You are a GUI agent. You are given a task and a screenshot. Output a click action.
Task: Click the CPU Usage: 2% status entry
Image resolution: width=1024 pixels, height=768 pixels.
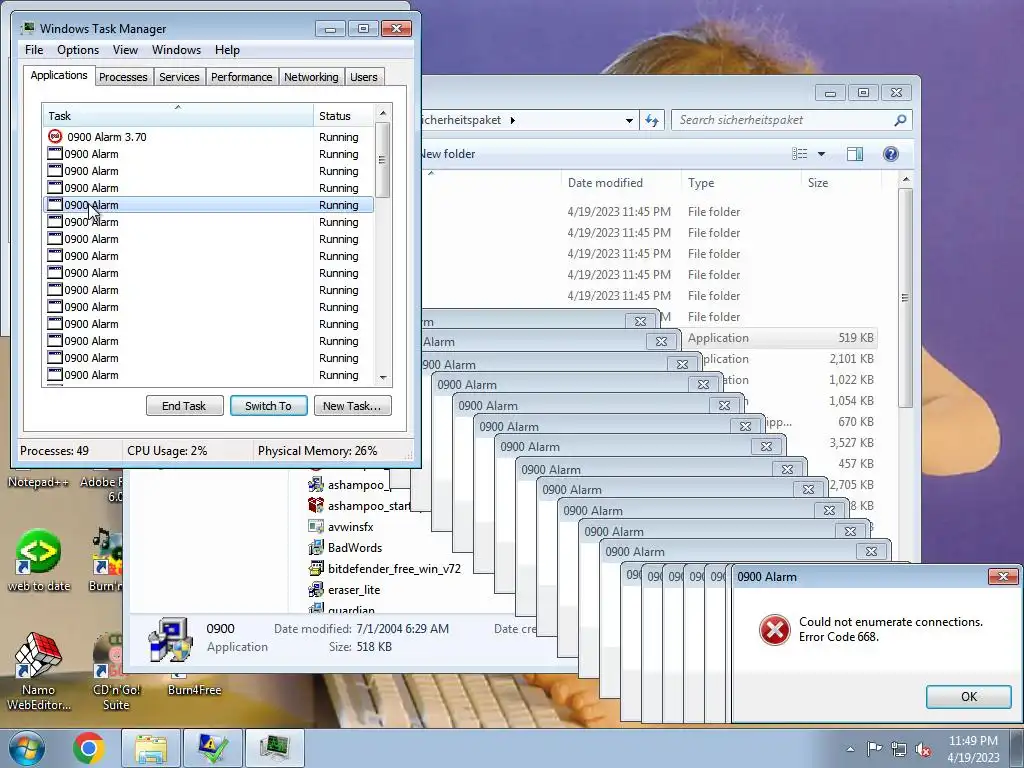click(167, 451)
